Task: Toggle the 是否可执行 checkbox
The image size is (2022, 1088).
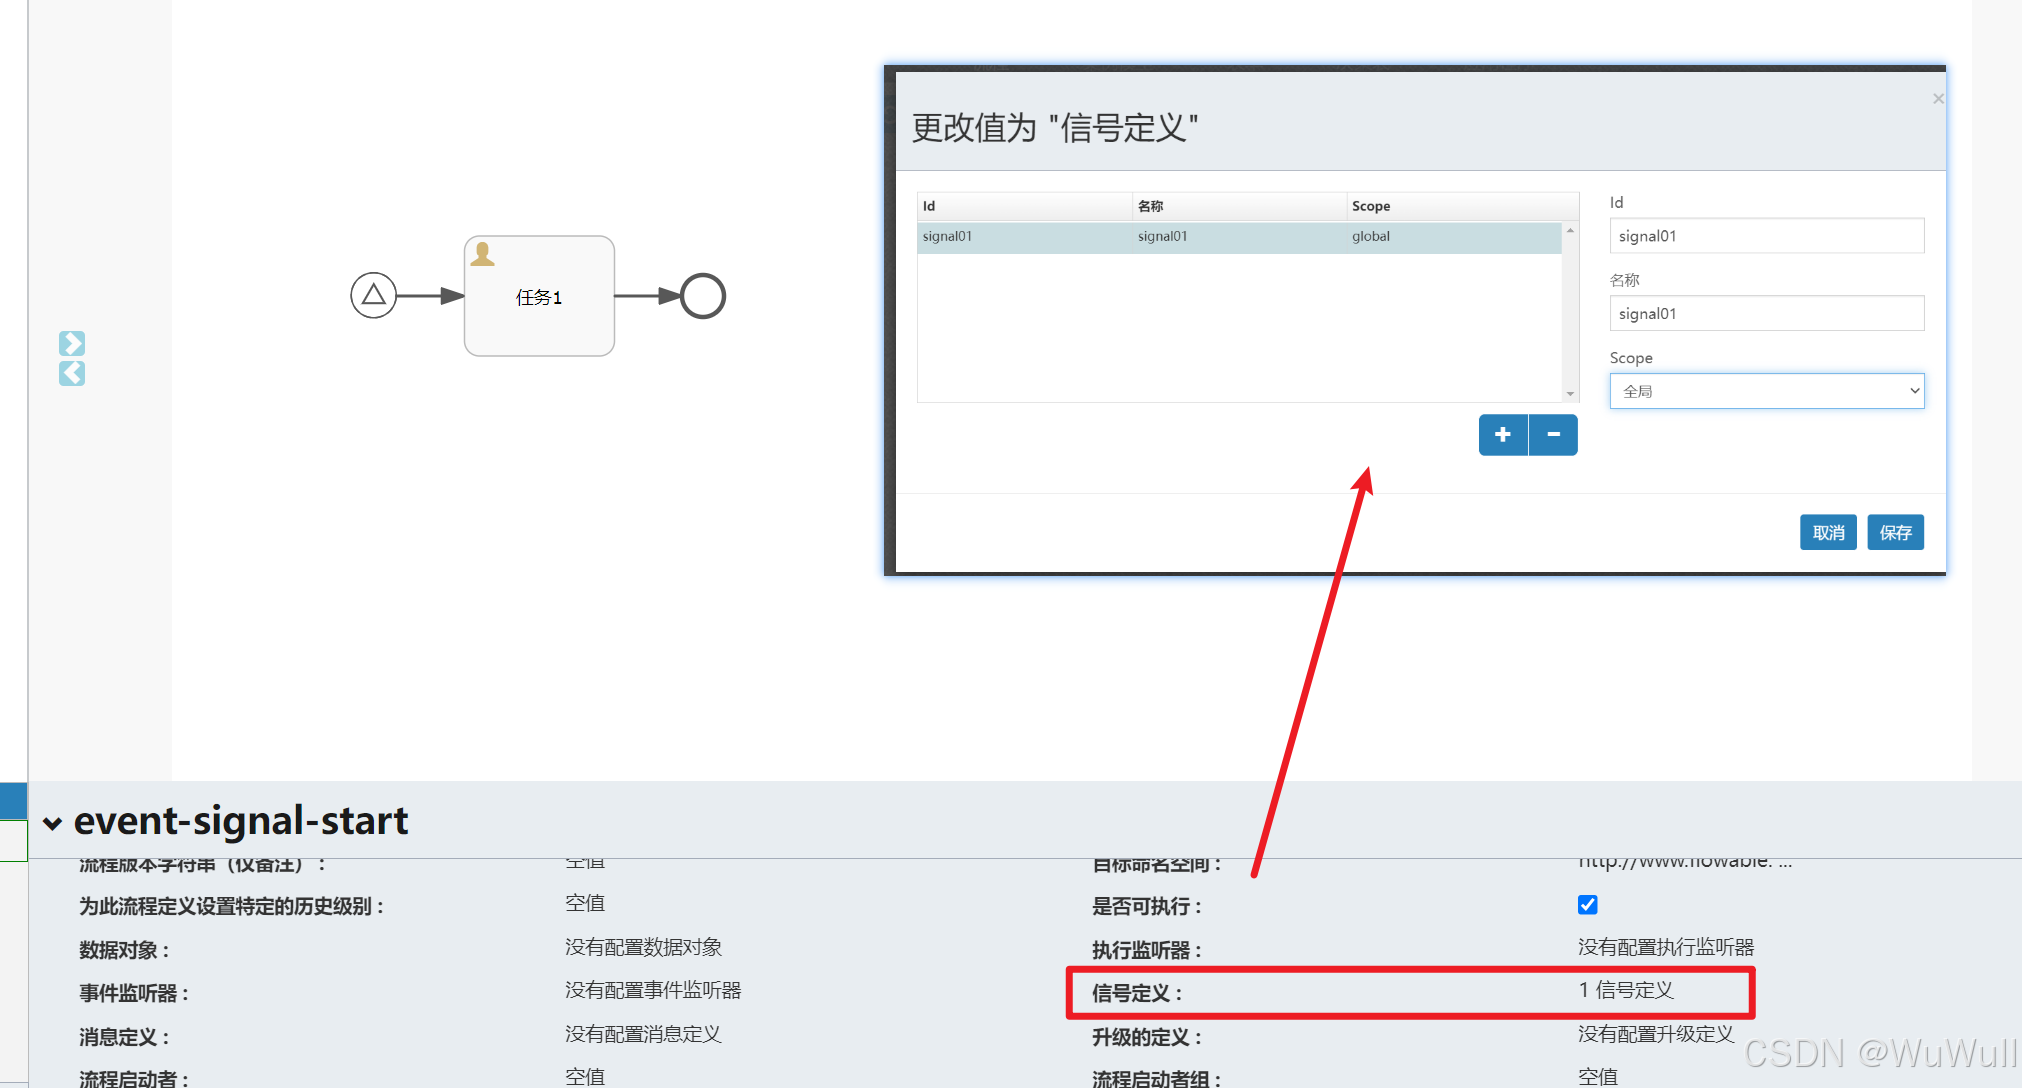Action: coord(1588,905)
